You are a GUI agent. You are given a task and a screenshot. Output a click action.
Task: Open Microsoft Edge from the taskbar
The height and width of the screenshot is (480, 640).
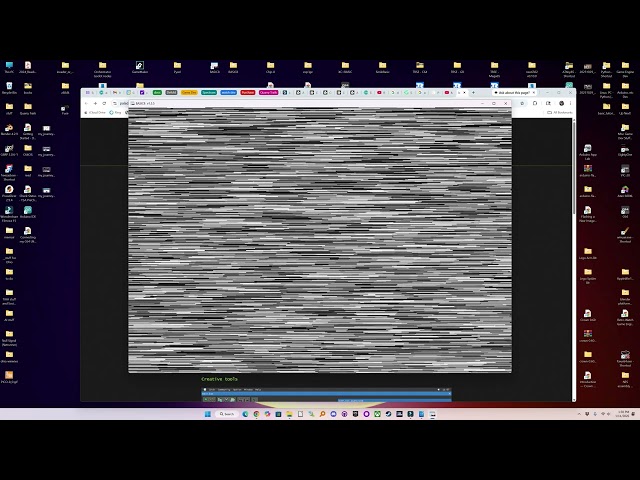245,414
